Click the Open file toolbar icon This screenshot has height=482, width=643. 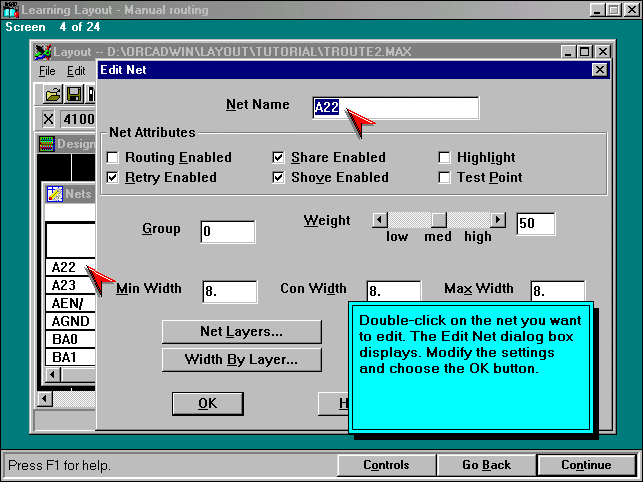(52, 94)
